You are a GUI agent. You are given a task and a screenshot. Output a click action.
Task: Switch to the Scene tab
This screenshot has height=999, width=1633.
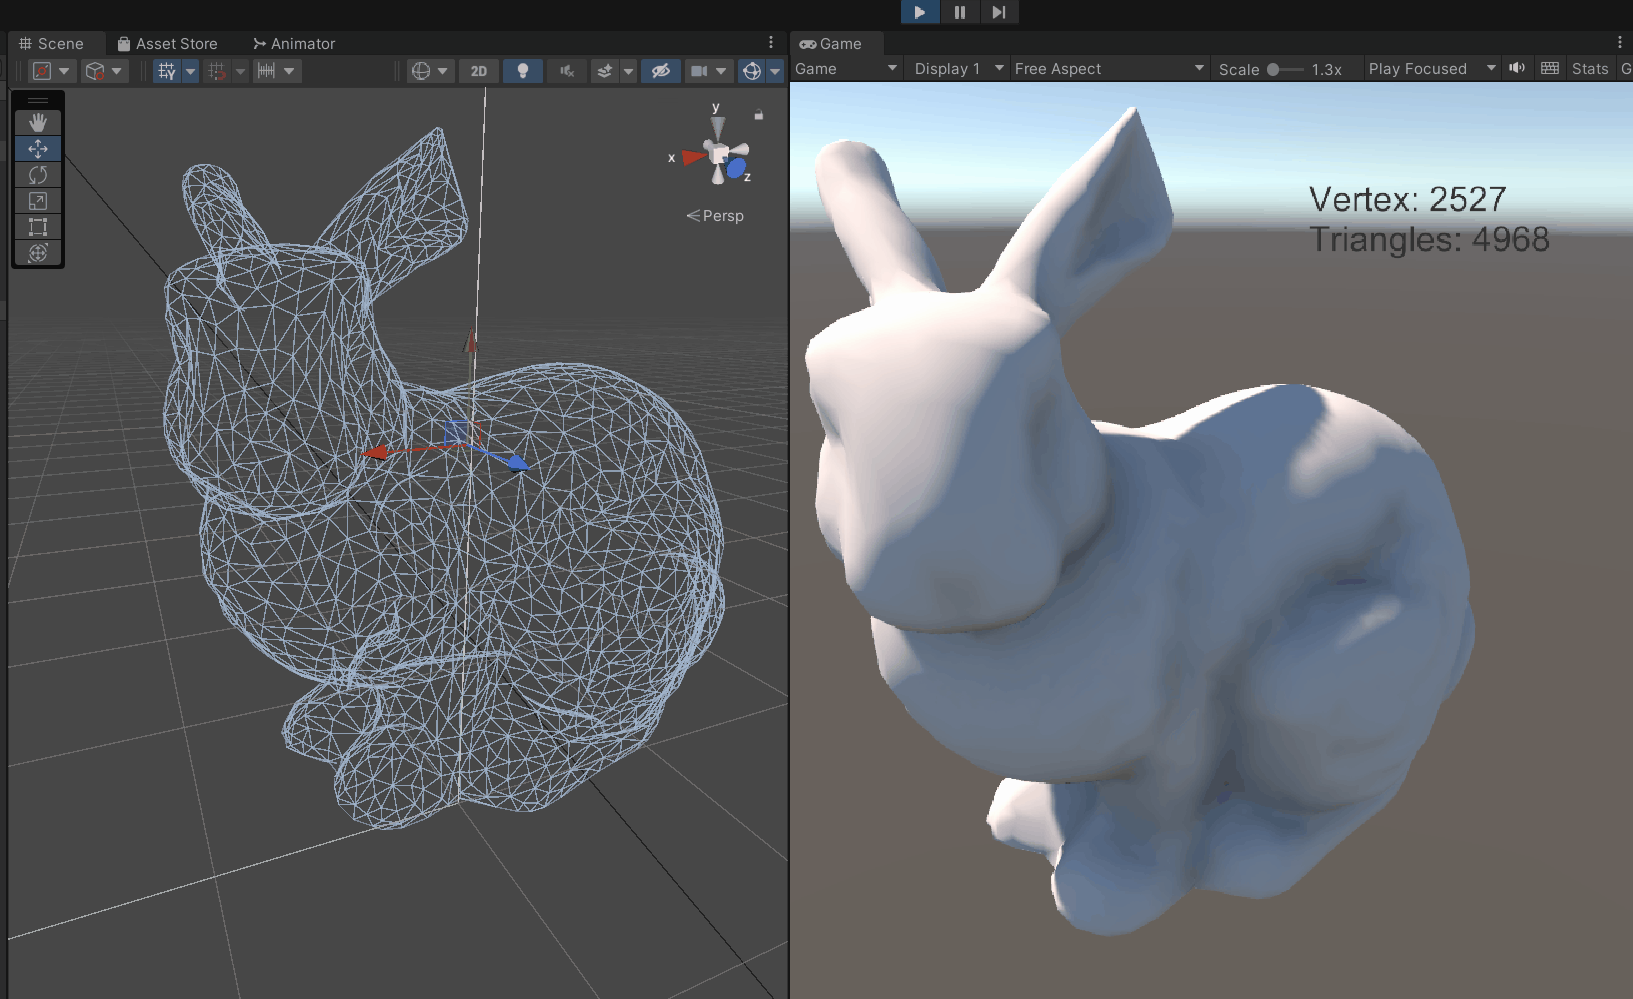click(x=52, y=44)
